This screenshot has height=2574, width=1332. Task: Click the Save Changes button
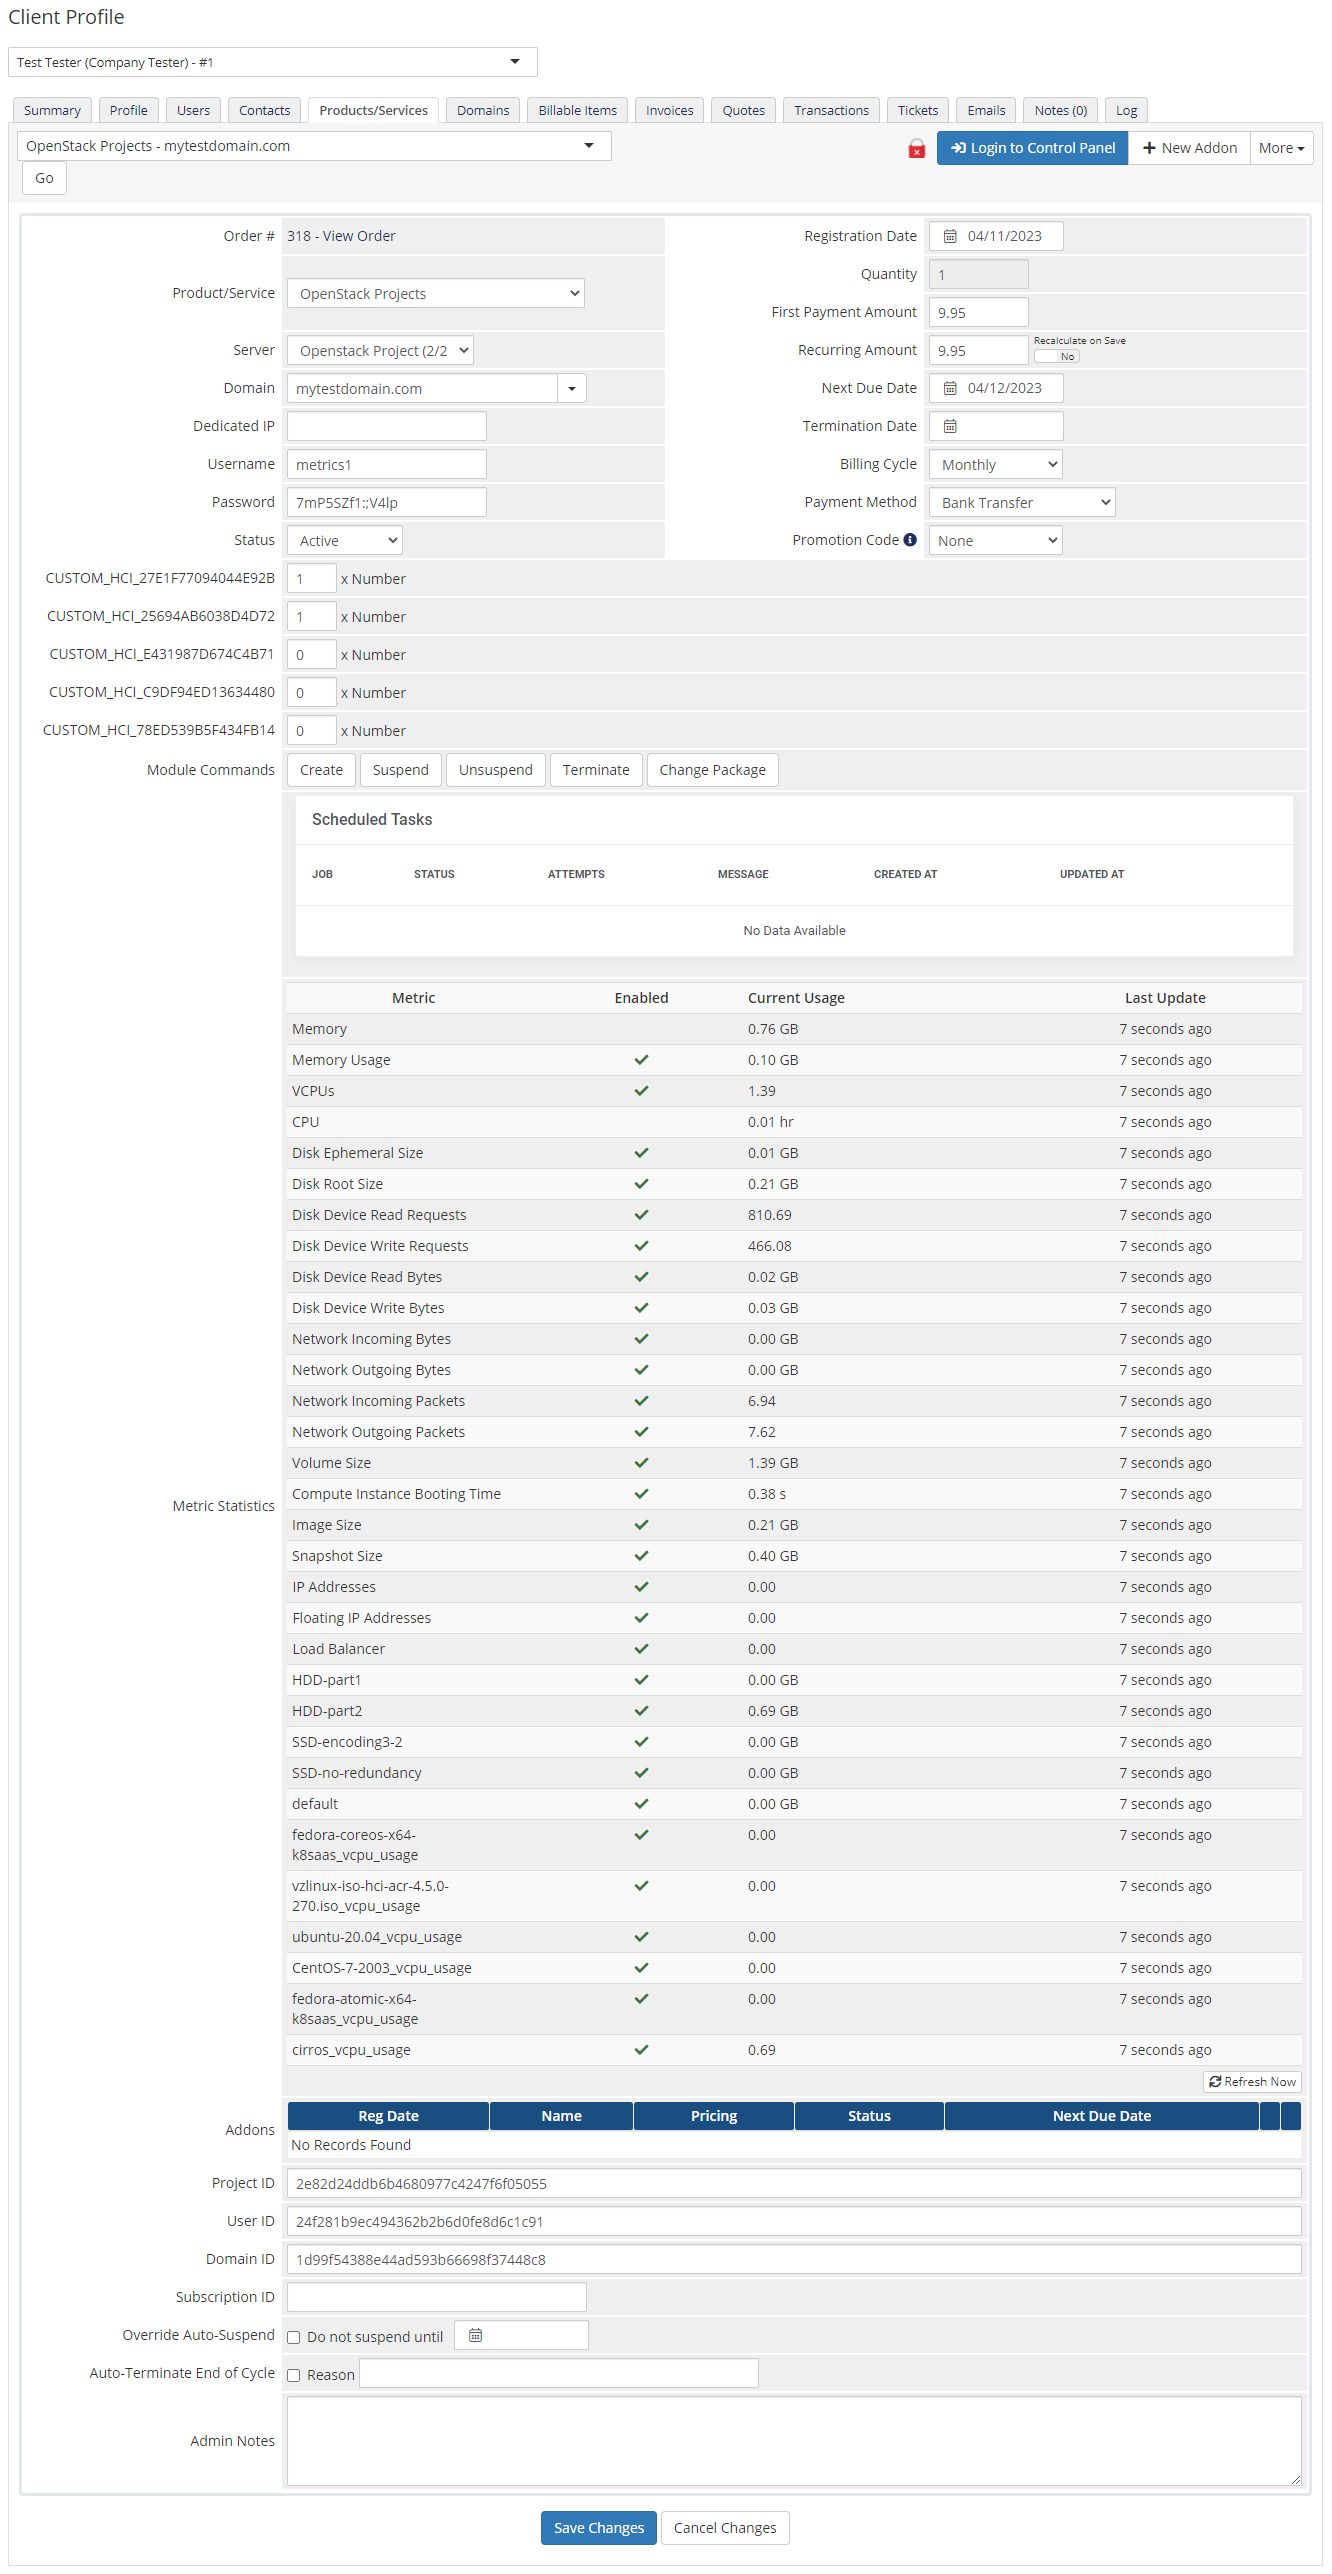click(x=599, y=2527)
